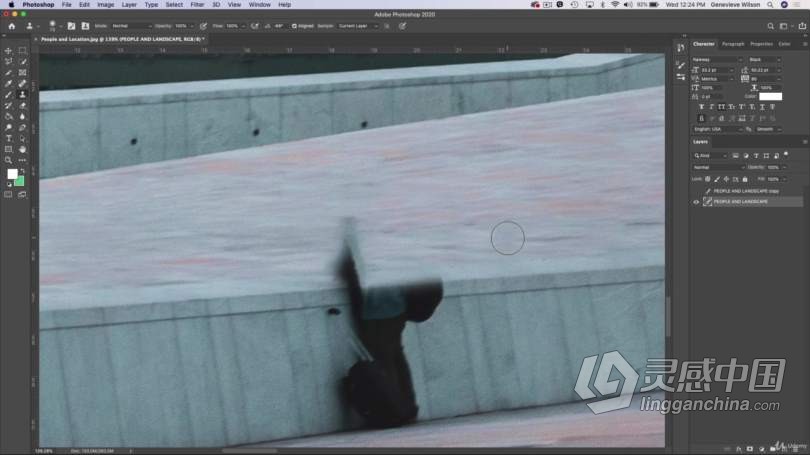The width and height of the screenshot is (810, 455).
Task: Toggle pressure for size button
Action: (402, 26)
